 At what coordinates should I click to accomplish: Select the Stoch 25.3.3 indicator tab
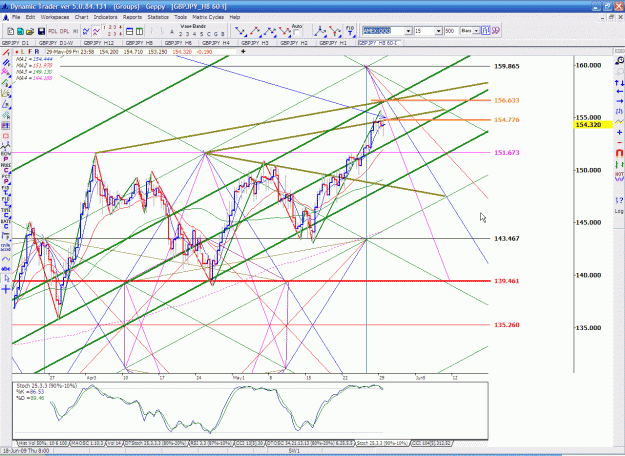point(382,443)
